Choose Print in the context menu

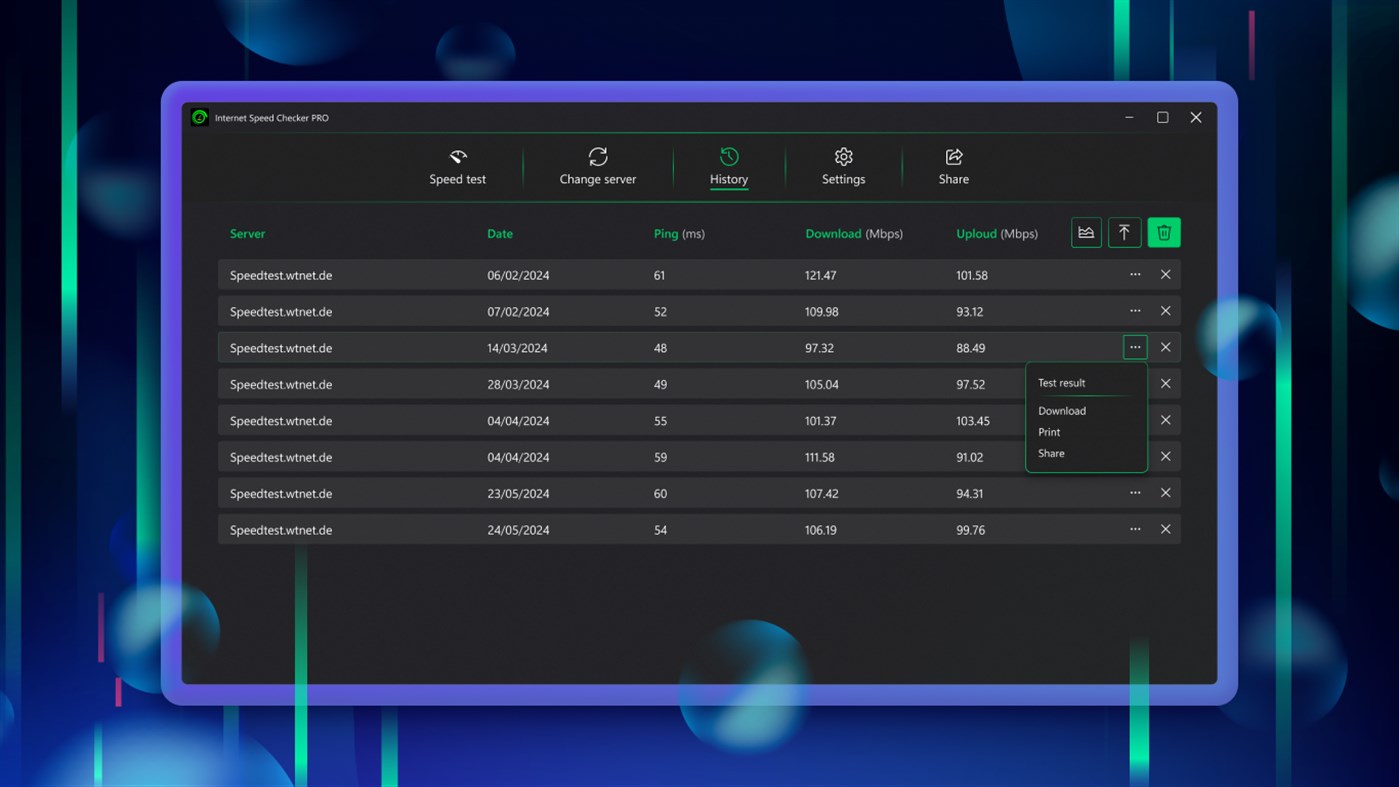1049,432
